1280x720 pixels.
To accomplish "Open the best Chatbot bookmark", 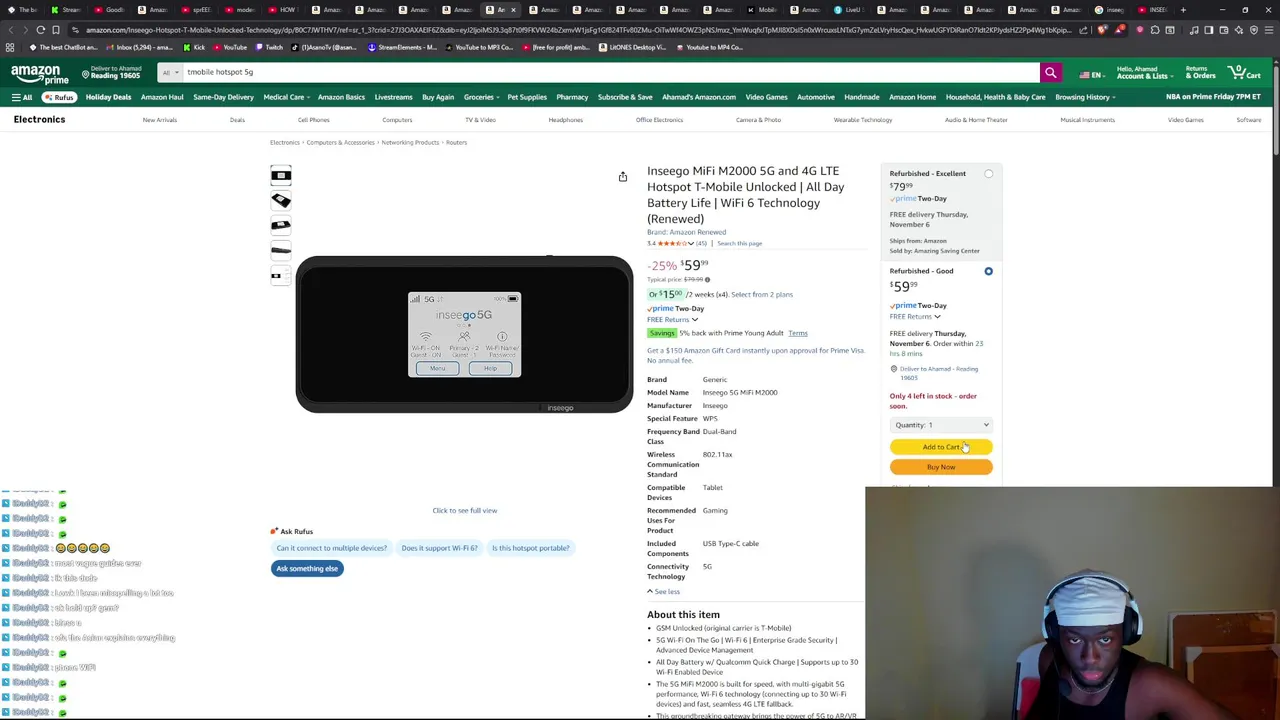I will (64, 47).
